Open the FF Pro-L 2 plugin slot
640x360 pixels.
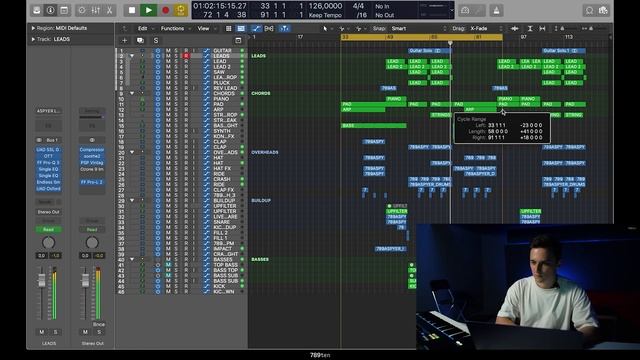[92, 182]
